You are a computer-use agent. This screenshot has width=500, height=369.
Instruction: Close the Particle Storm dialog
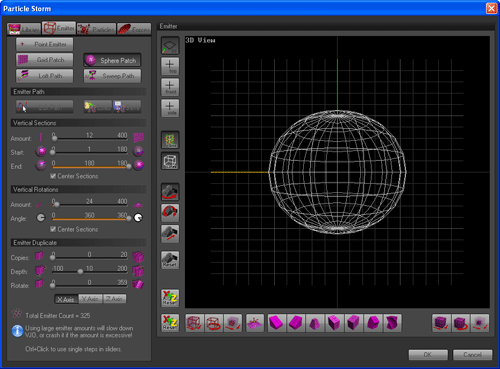[x=491, y=8]
